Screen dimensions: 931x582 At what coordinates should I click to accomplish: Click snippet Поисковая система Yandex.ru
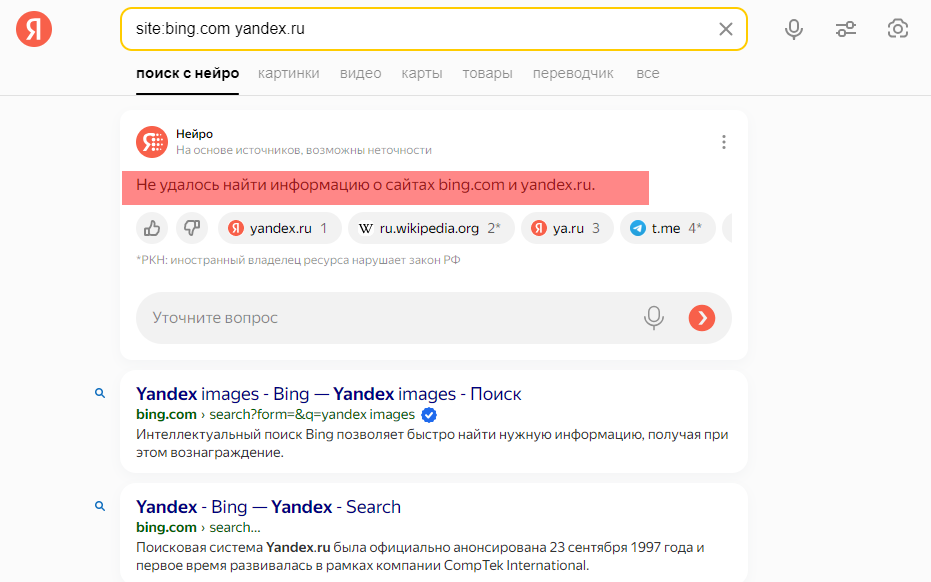(x=420, y=556)
